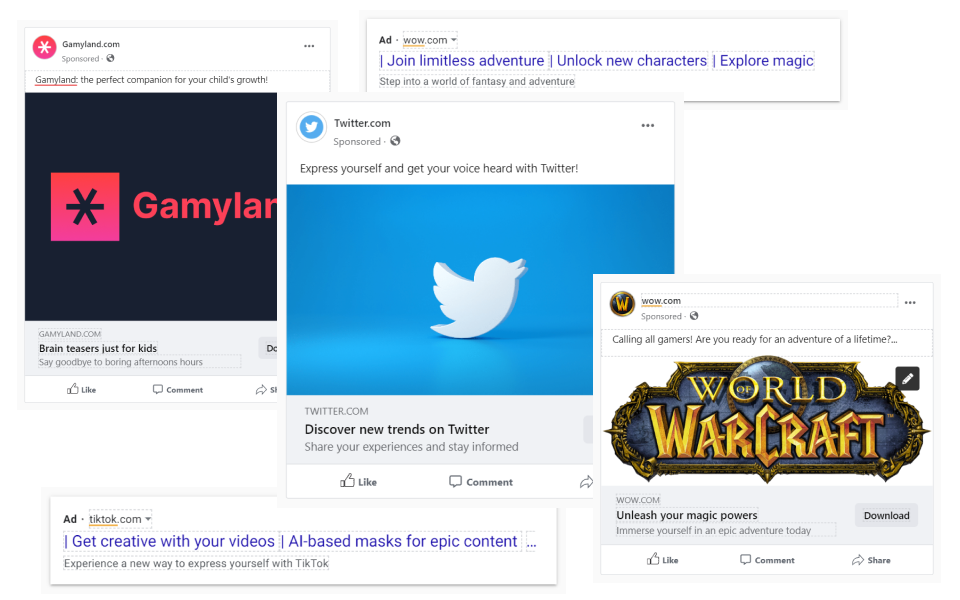Click the Twitter bird profile avatar

click(x=312, y=127)
